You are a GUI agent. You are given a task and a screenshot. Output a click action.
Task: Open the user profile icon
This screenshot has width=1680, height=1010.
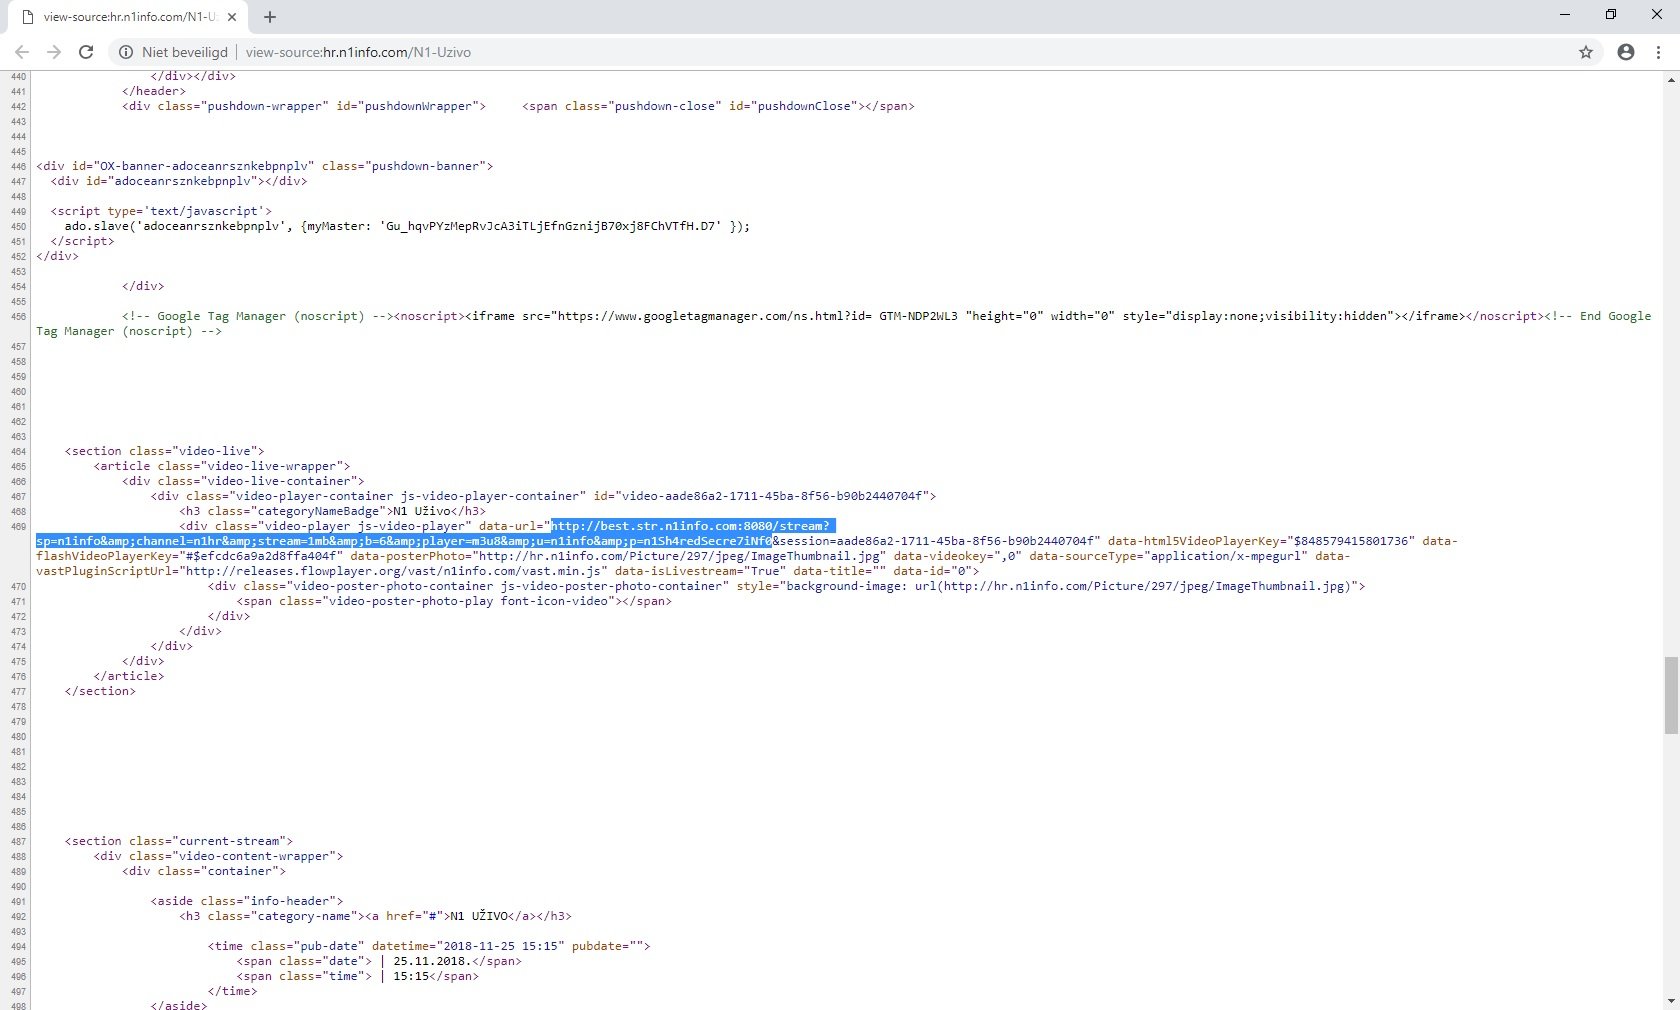coord(1626,52)
